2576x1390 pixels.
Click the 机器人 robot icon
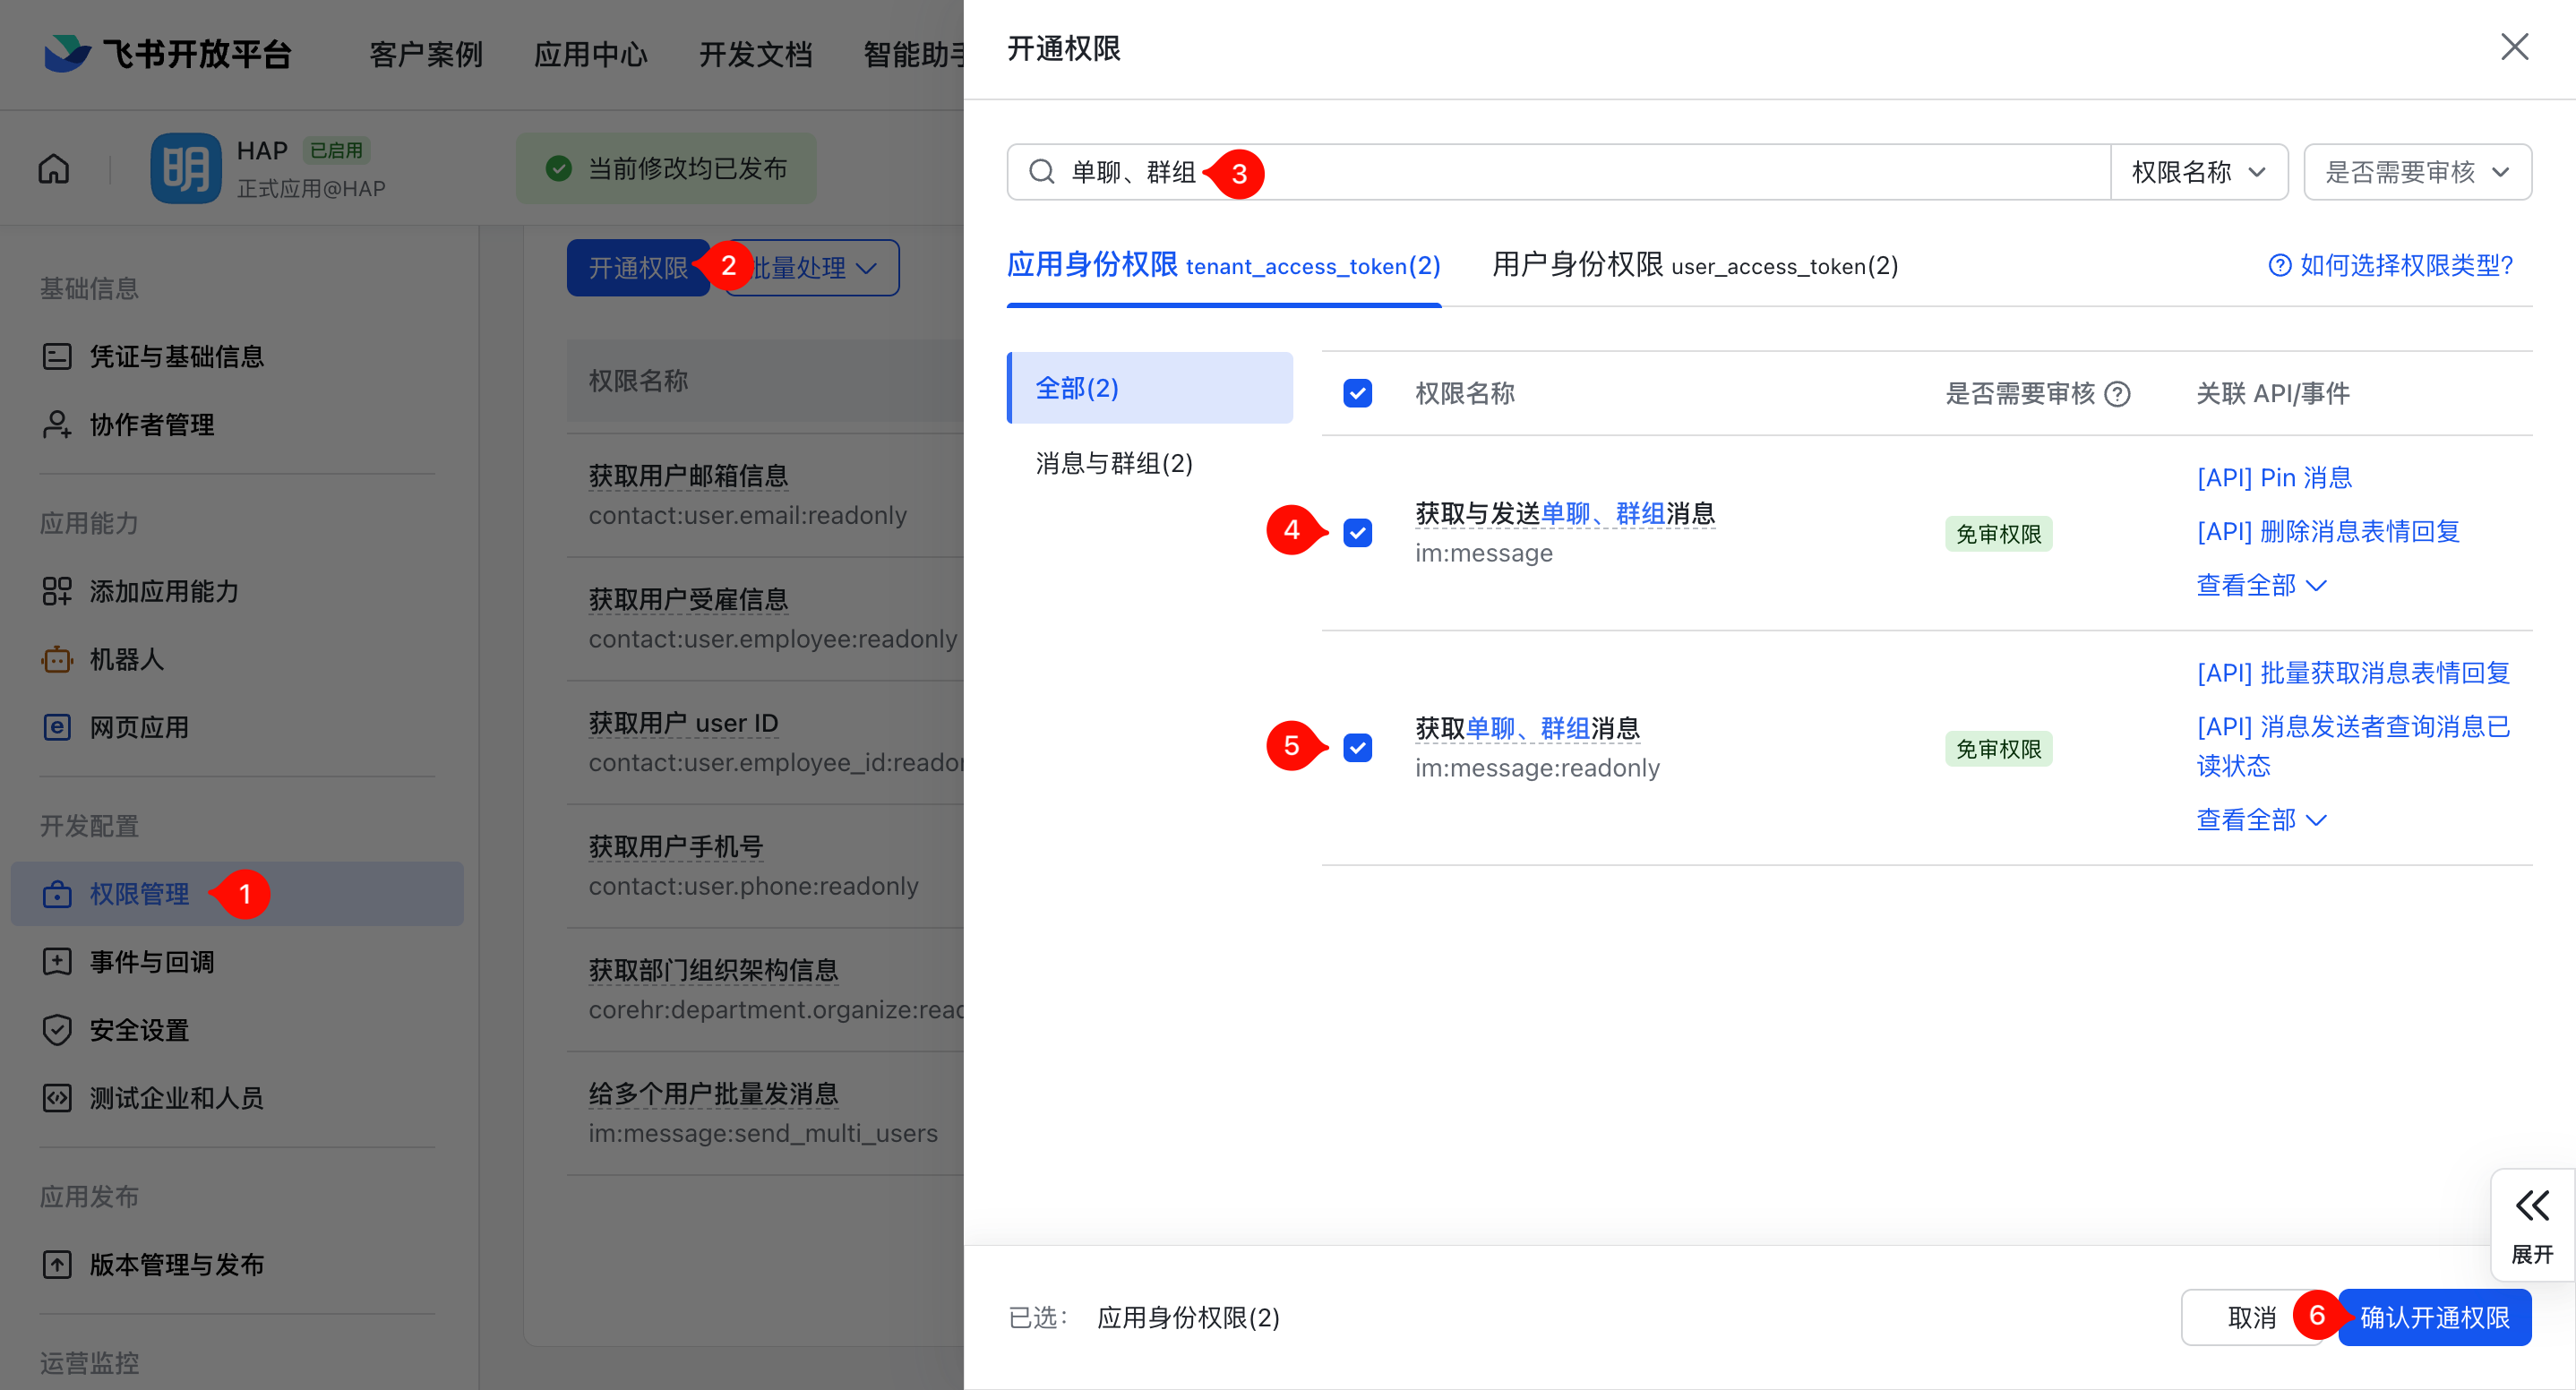(57, 660)
